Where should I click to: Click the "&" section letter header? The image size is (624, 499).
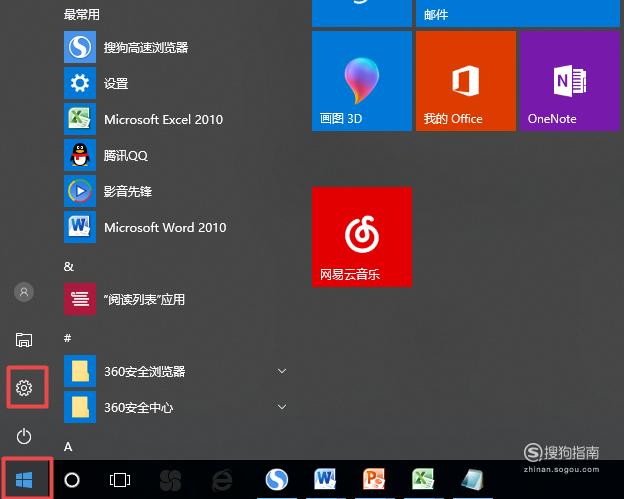tap(68, 266)
